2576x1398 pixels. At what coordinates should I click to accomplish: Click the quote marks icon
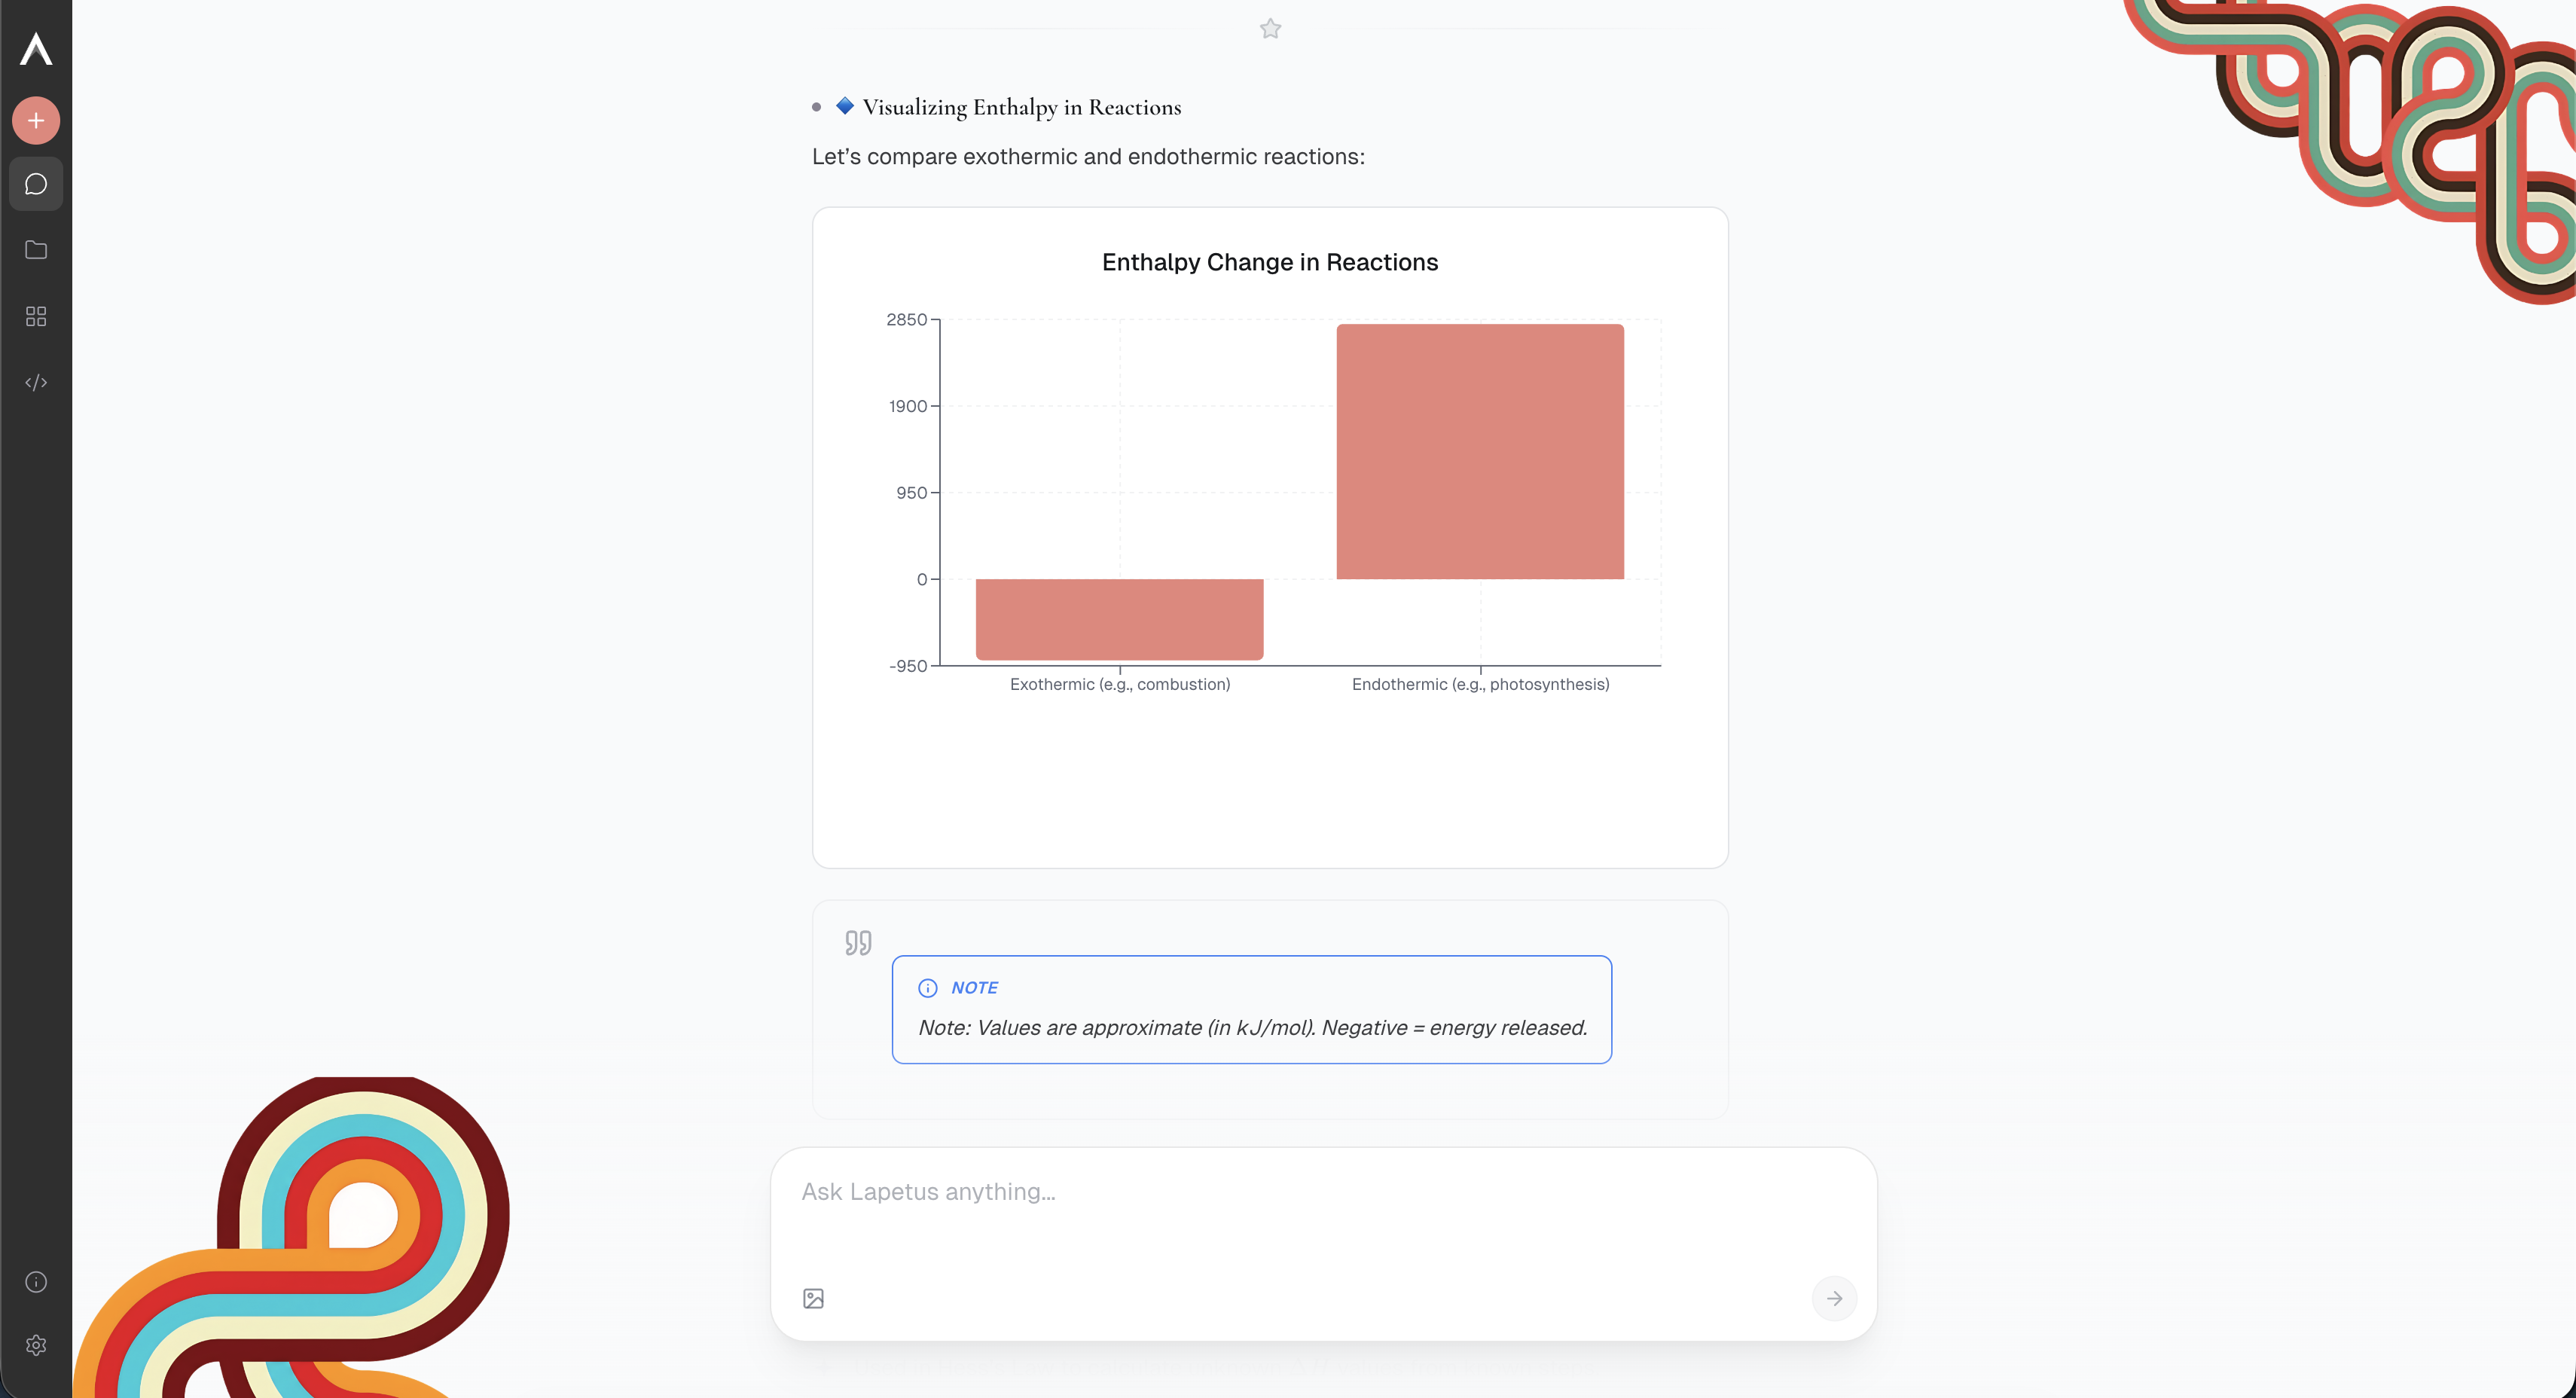[x=858, y=942]
